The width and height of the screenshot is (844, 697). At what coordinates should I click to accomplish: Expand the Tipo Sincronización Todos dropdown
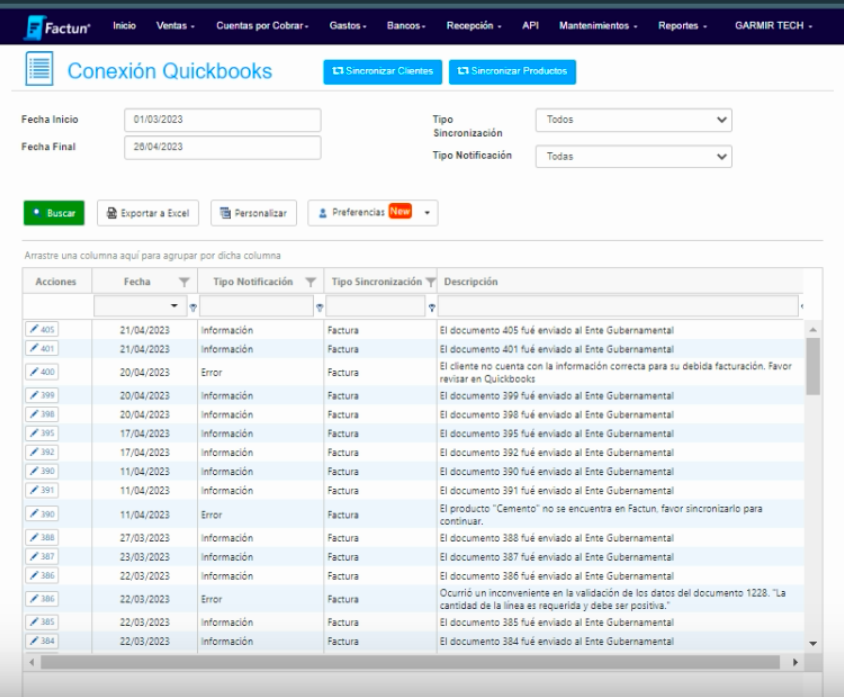coord(634,120)
